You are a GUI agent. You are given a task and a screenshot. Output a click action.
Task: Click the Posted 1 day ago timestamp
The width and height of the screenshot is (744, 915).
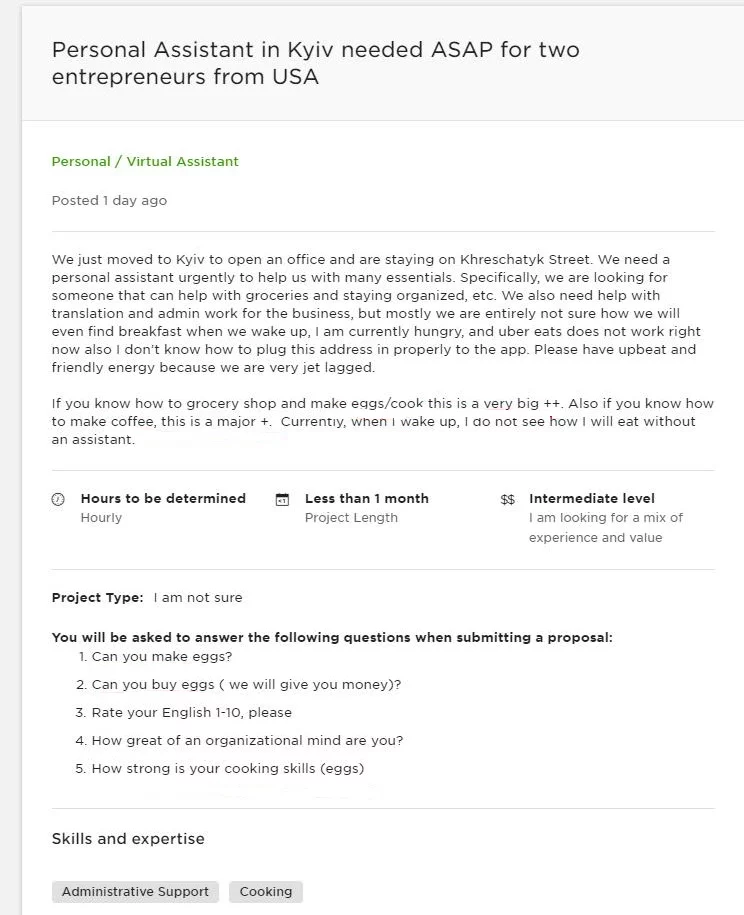click(x=109, y=201)
